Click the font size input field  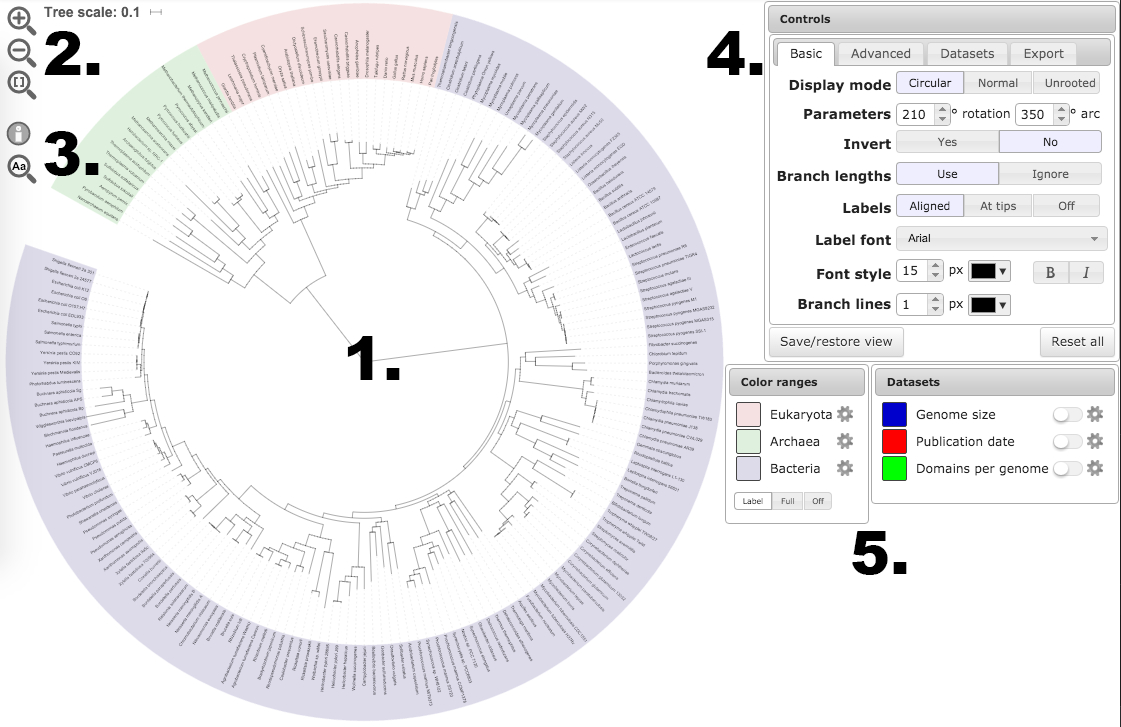coord(912,270)
